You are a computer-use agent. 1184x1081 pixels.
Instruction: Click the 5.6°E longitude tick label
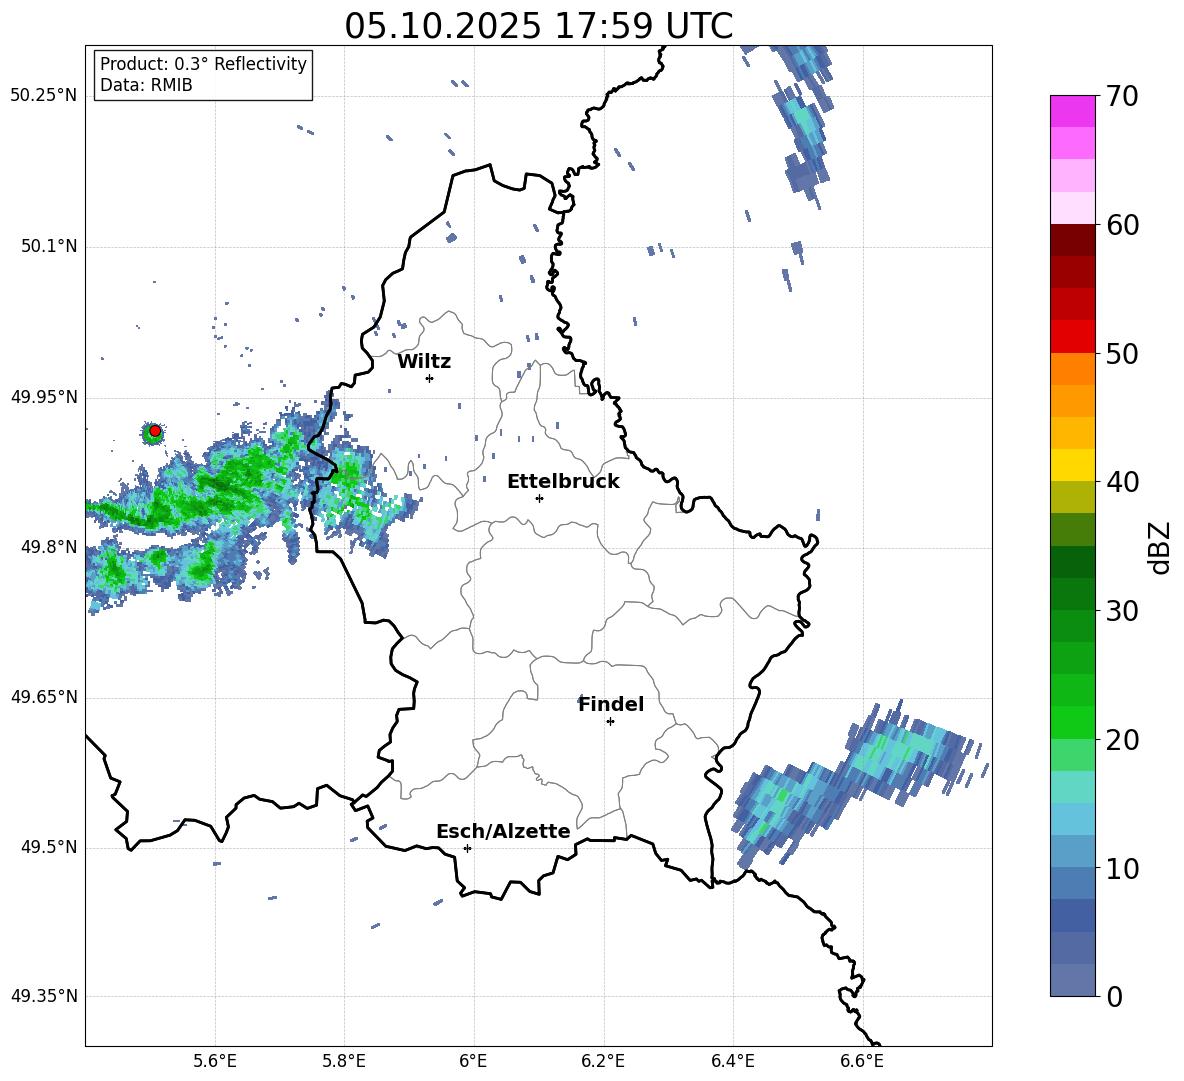click(214, 1061)
